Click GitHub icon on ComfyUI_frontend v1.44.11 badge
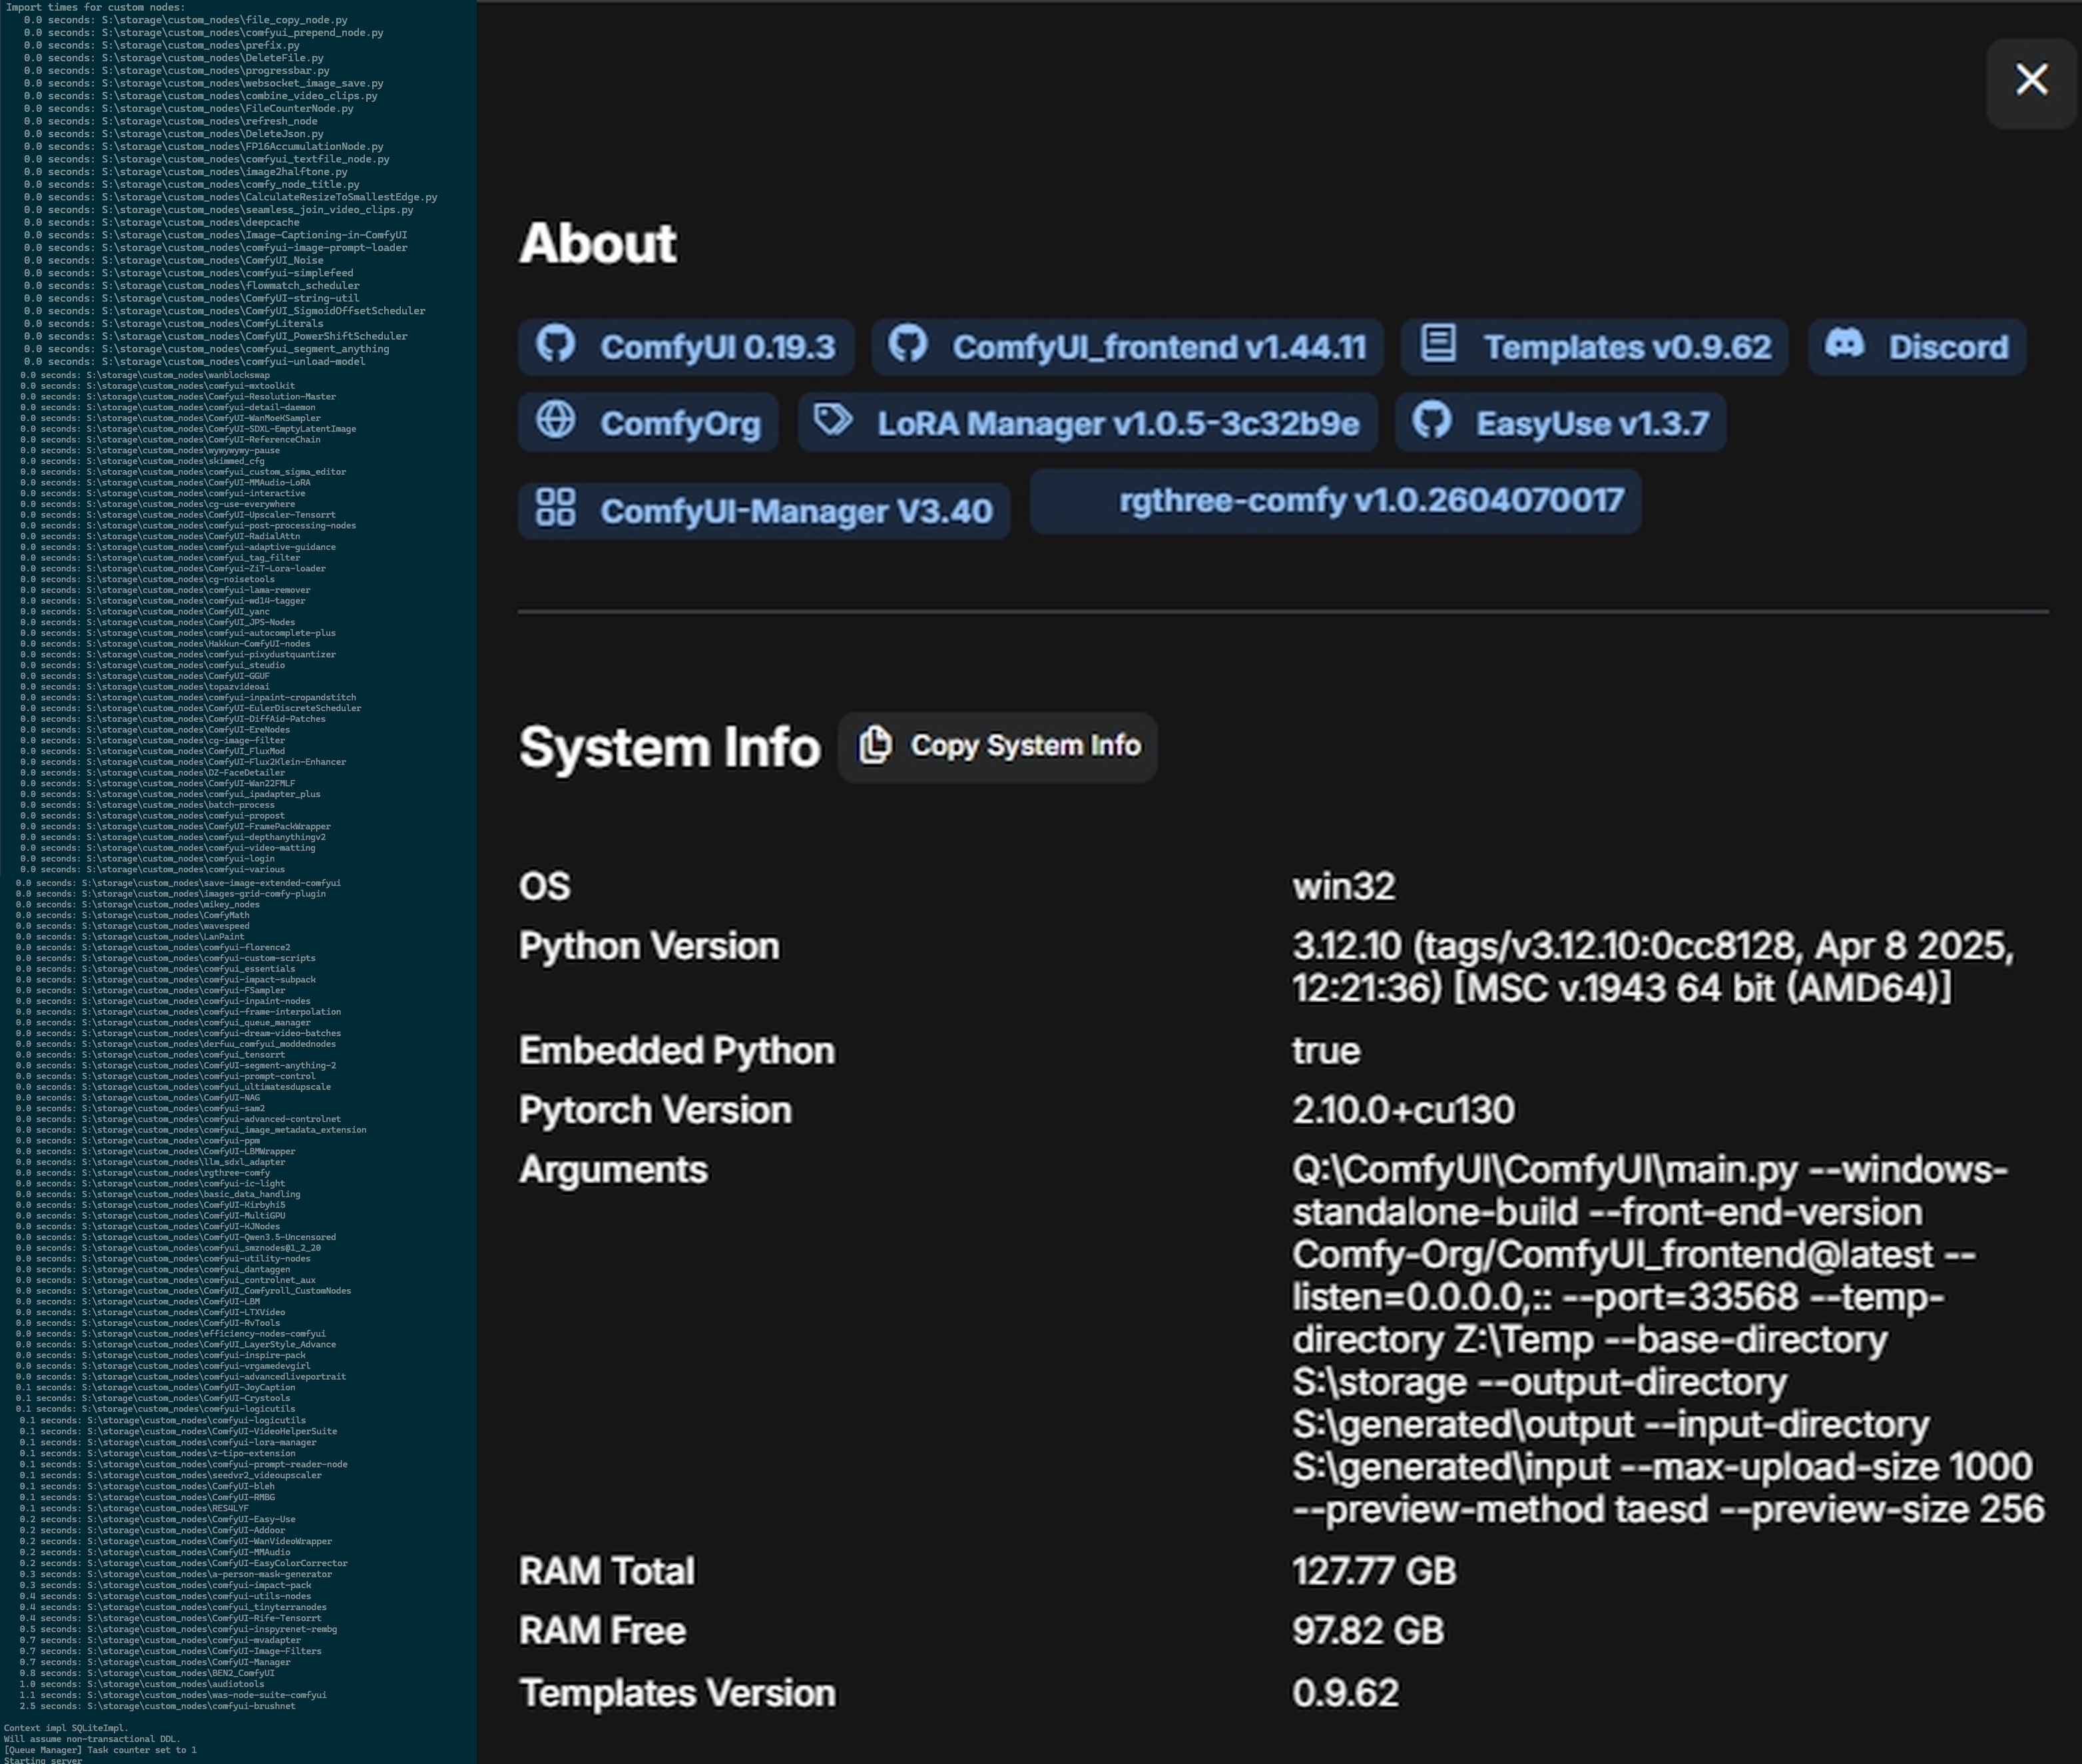This screenshot has width=2082, height=1764. click(x=908, y=344)
